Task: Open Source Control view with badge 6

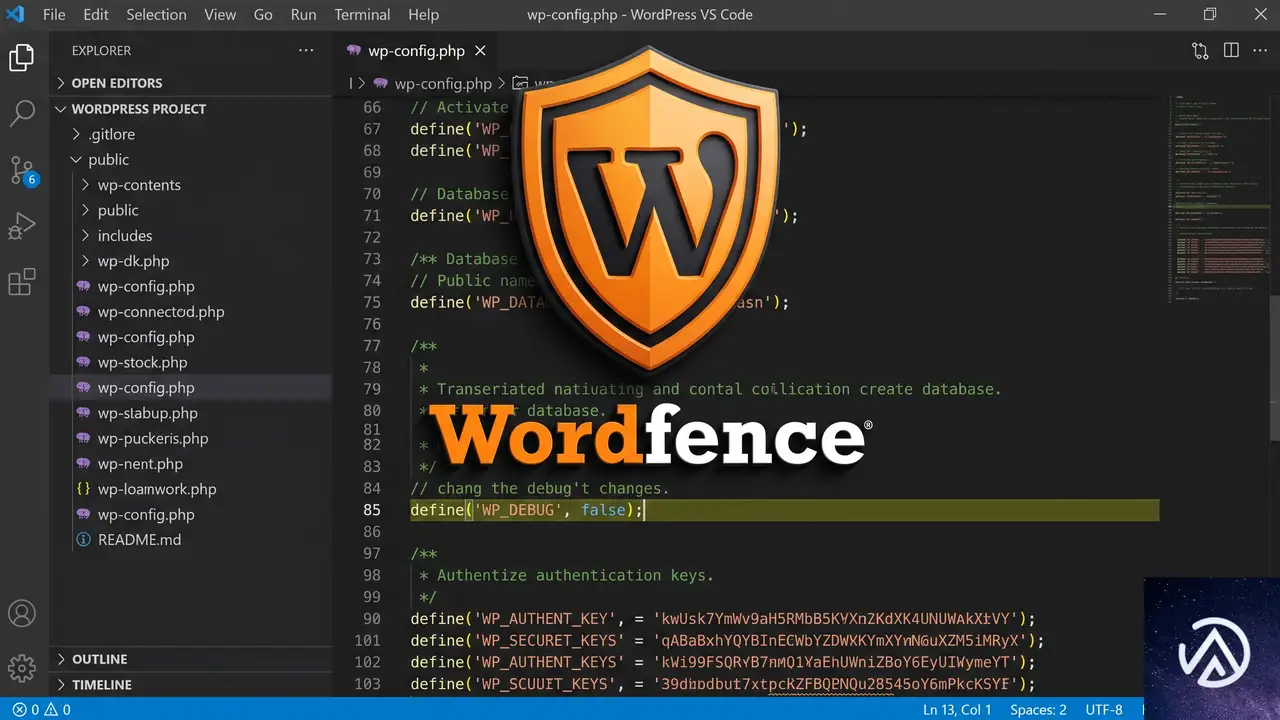Action: coord(23,171)
